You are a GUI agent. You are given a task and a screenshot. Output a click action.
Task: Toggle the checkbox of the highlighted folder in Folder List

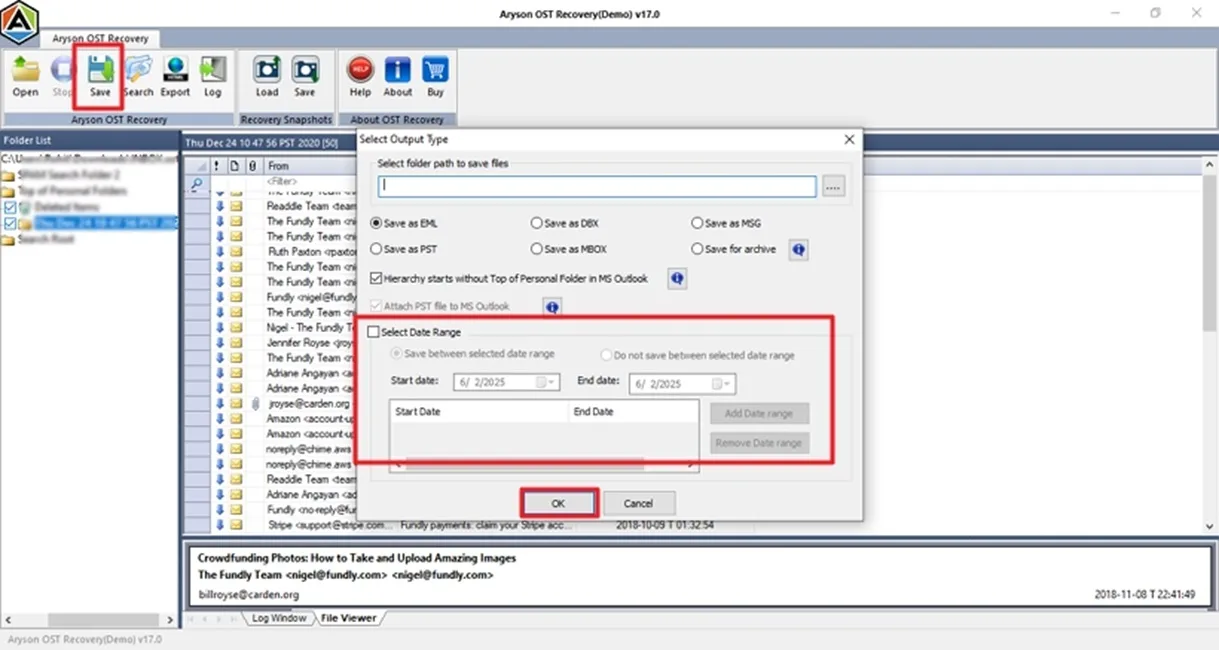click(x=10, y=222)
